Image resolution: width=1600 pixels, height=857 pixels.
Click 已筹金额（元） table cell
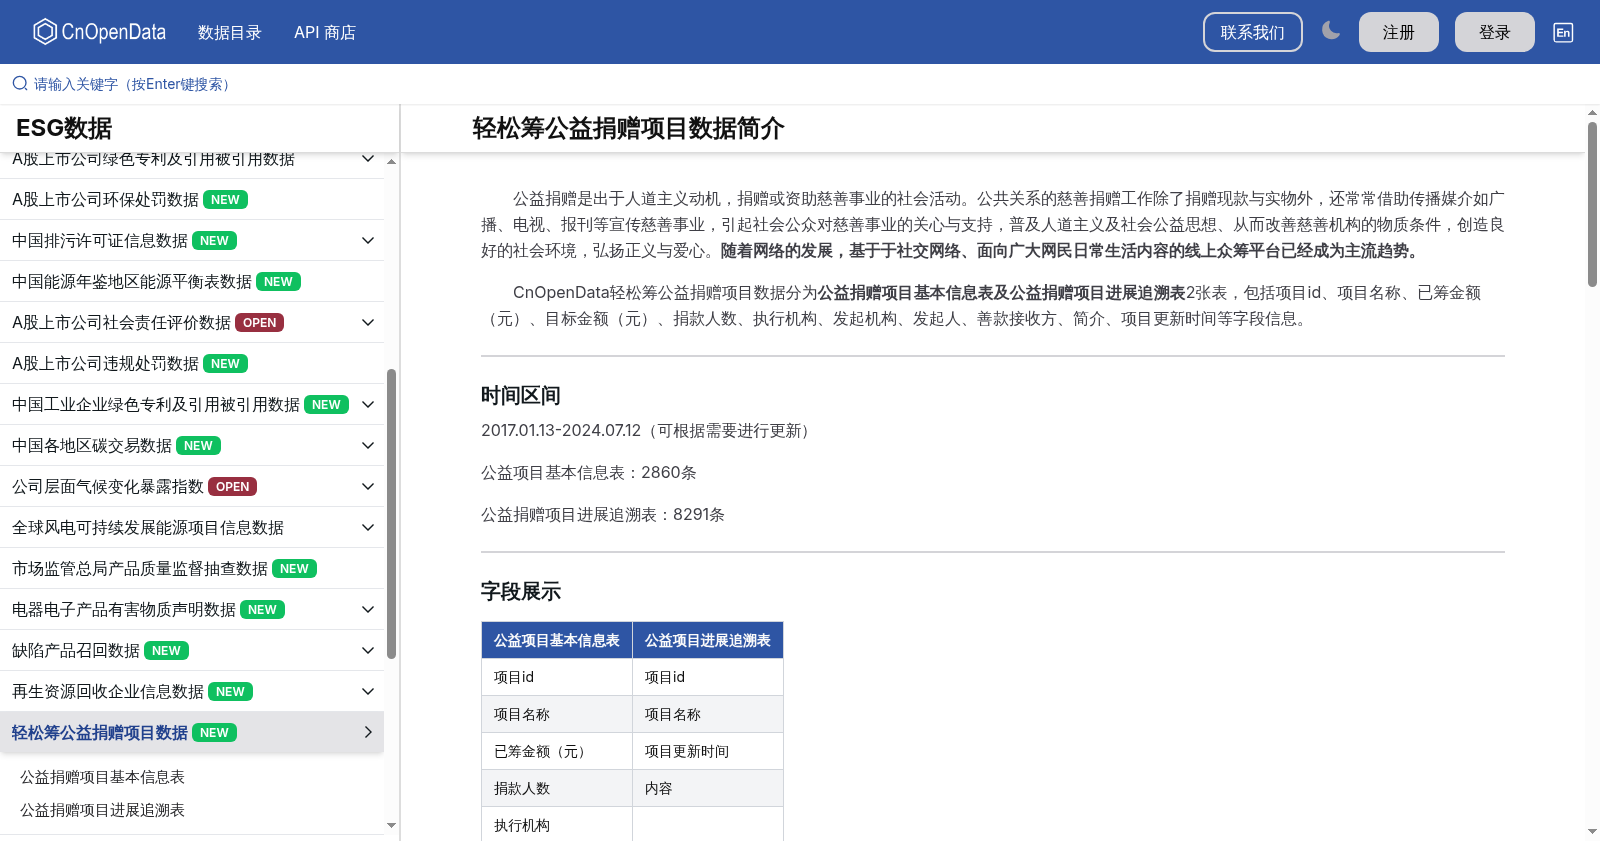tap(557, 751)
